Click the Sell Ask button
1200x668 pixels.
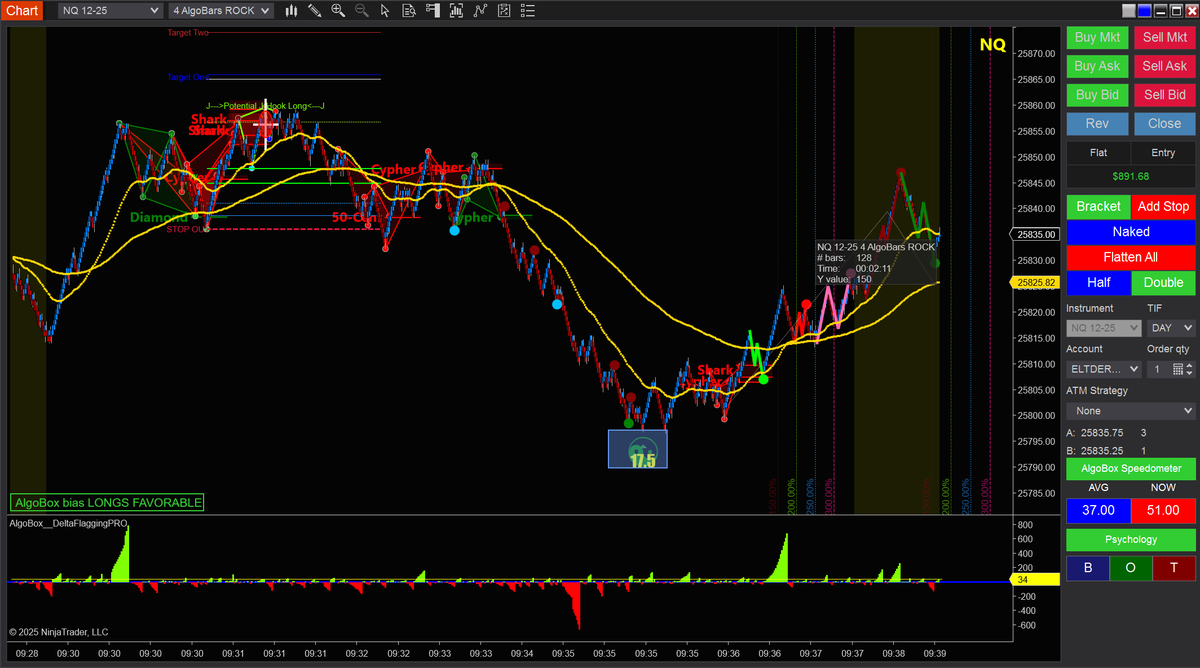point(1164,66)
